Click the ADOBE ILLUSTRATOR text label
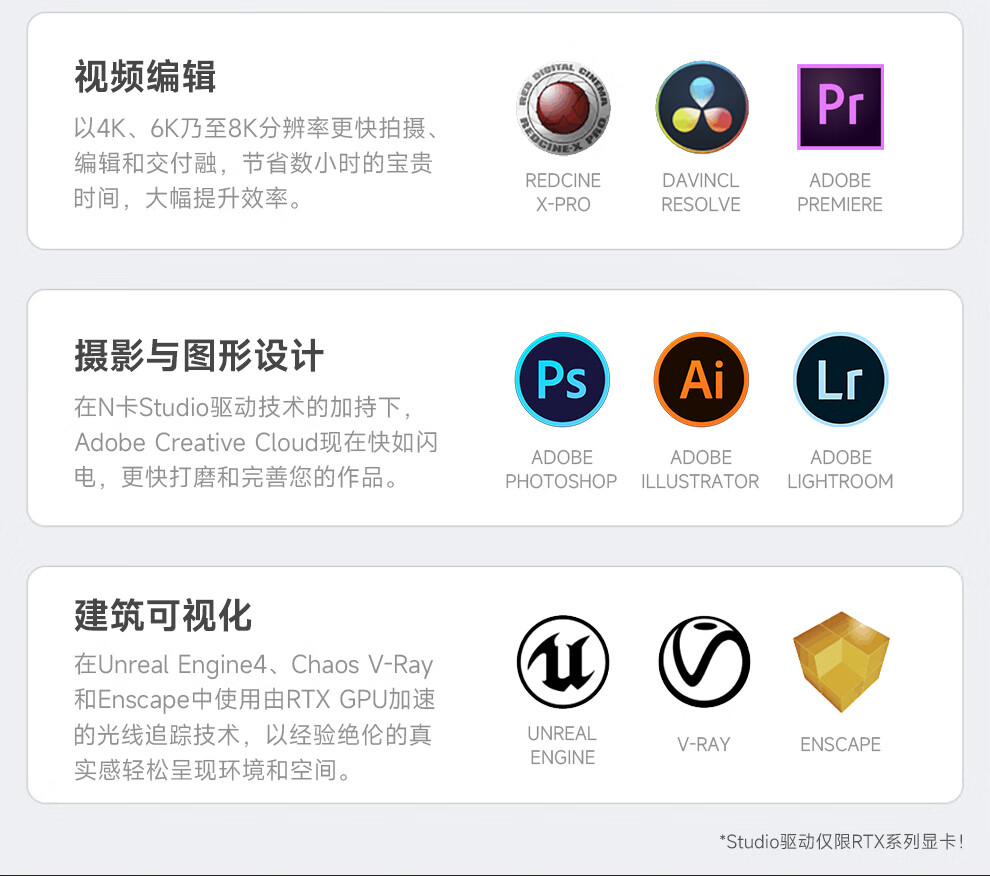990x876 pixels. click(x=700, y=469)
